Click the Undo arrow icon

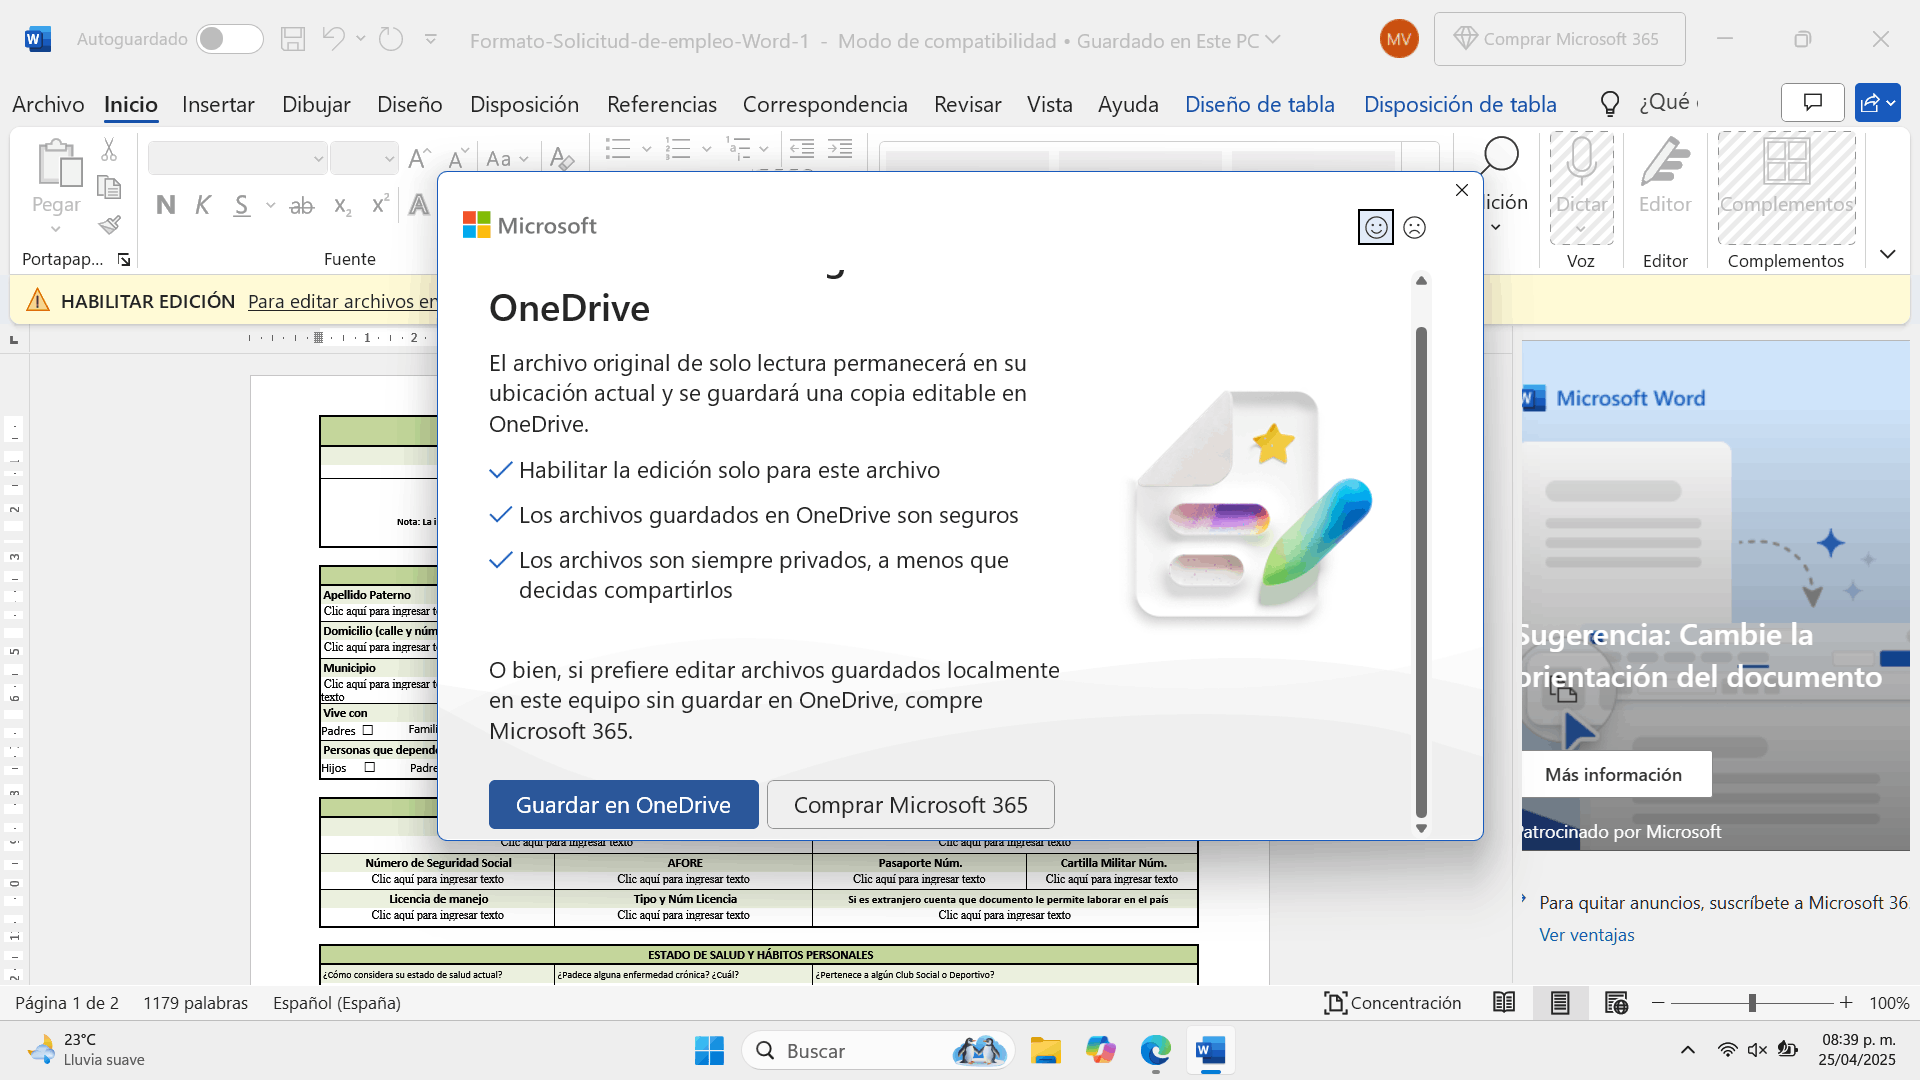(333, 38)
